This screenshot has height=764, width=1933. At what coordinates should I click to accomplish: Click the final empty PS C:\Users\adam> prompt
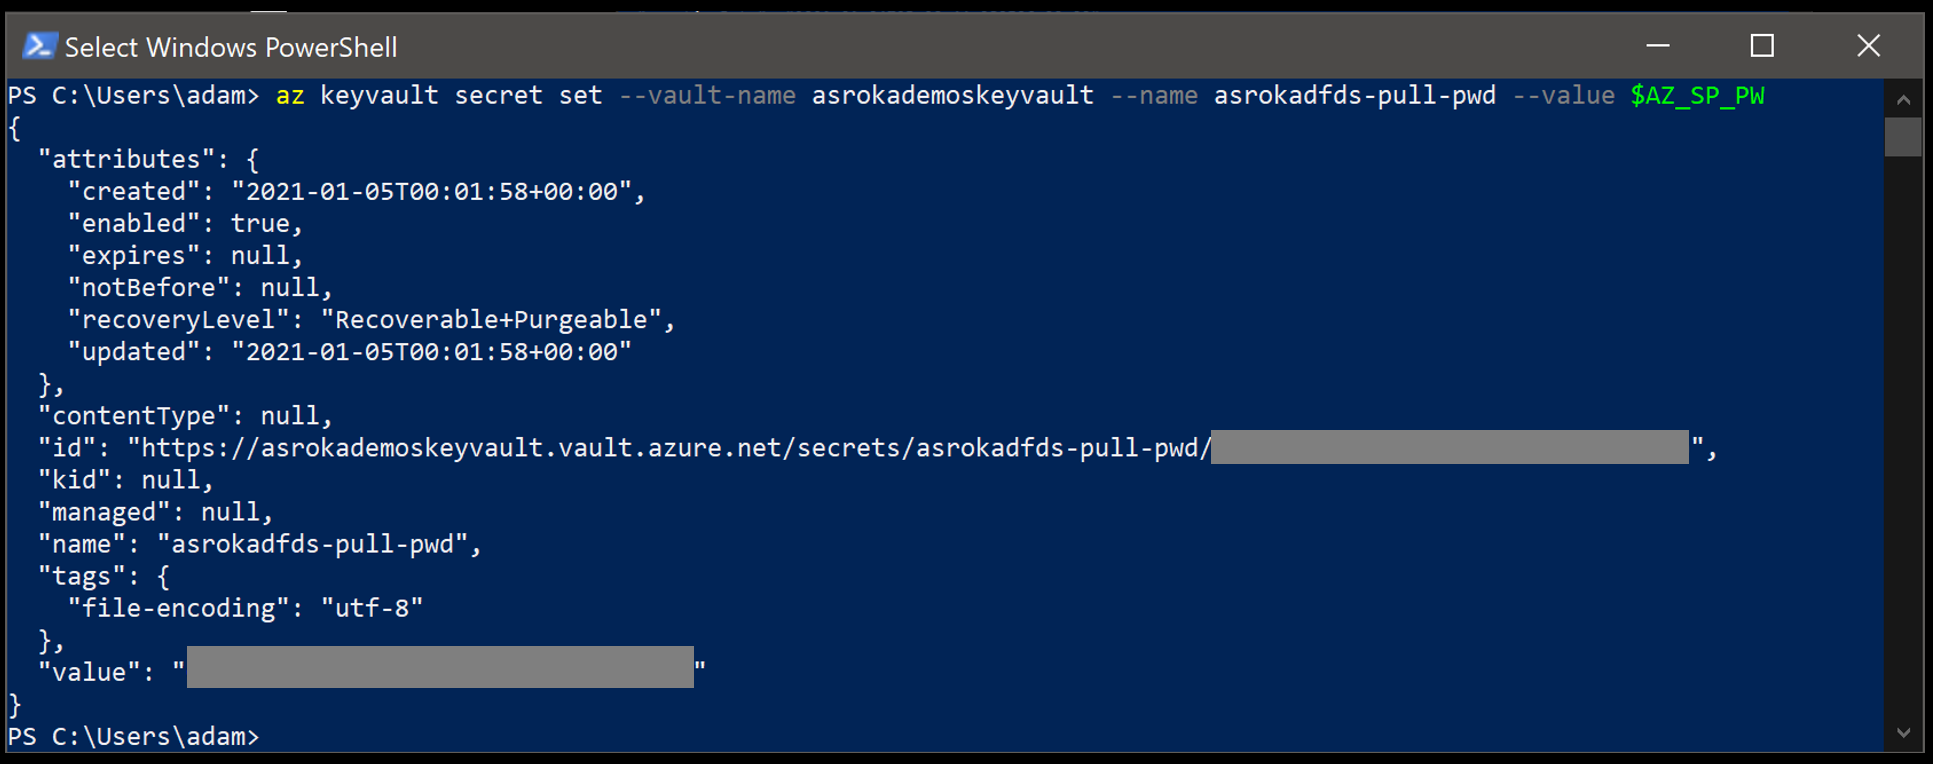(133, 737)
